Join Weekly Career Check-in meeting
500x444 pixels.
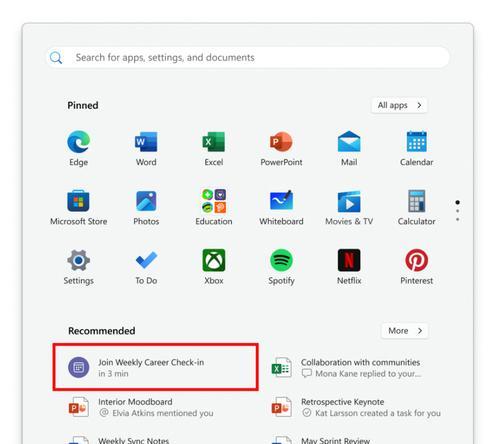(x=155, y=367)
